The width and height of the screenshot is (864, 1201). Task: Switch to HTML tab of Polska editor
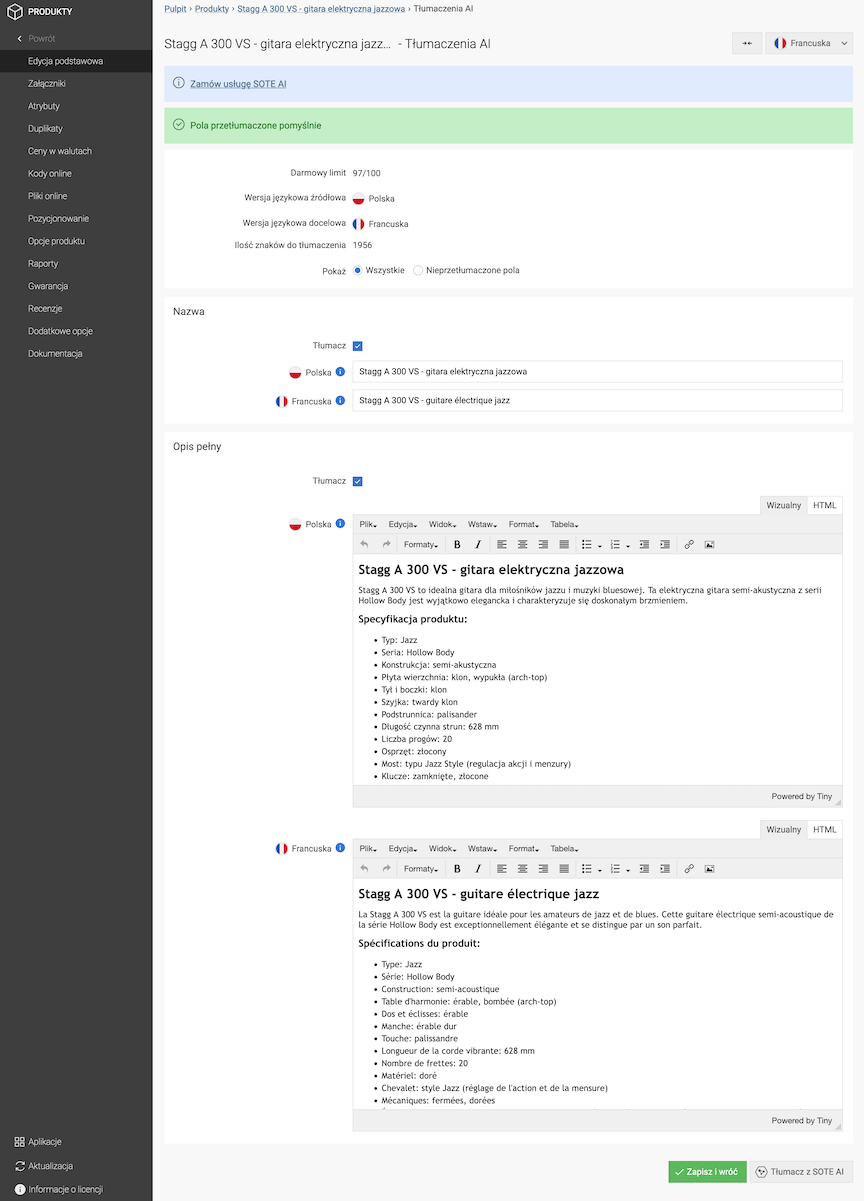[x=825, y=505]
